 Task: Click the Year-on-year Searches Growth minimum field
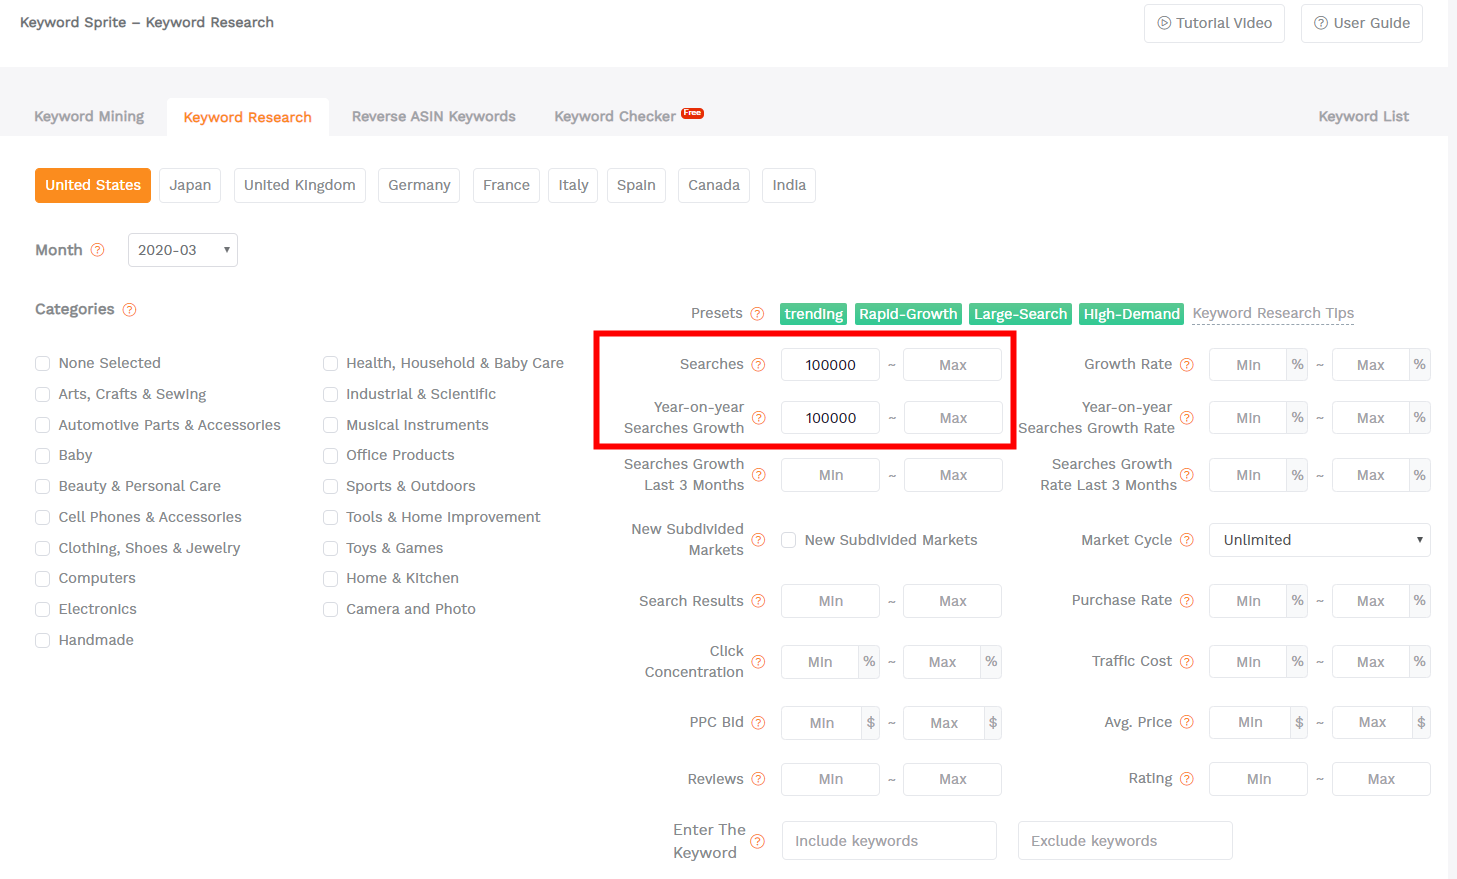[831, 418]
